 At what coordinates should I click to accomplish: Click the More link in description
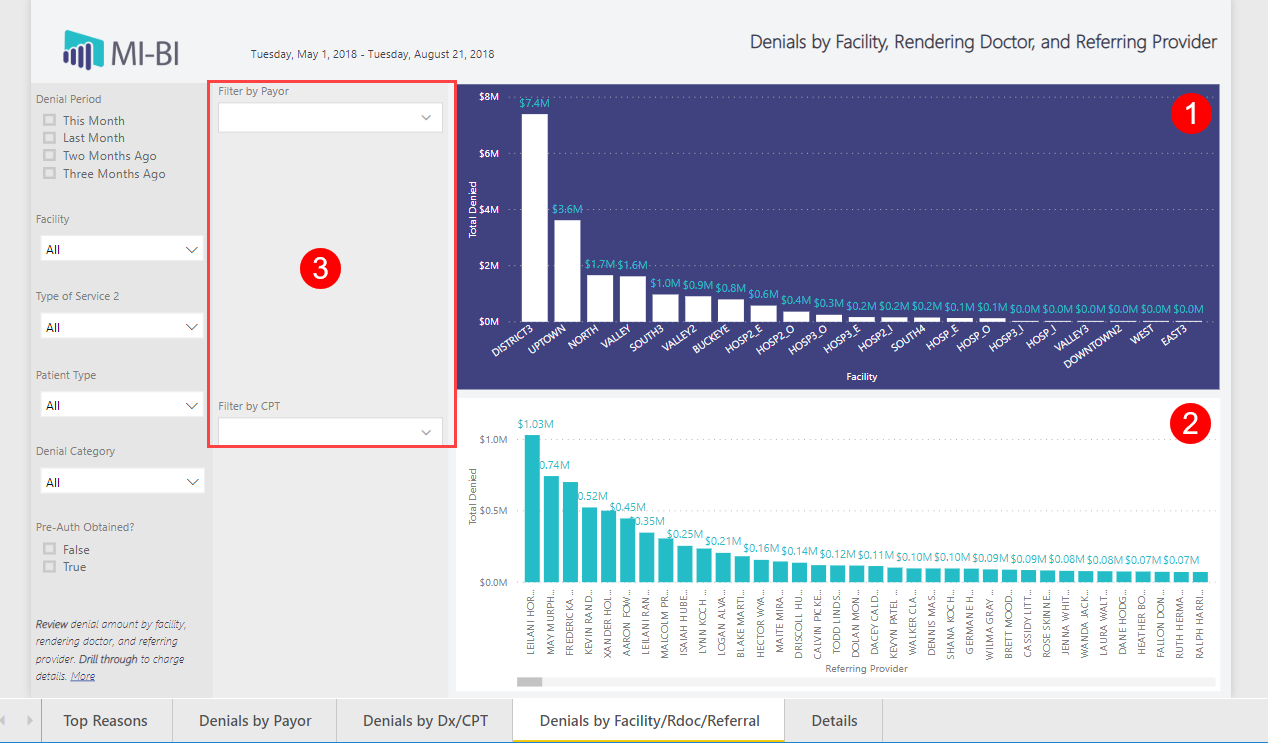tap(83, 676)
